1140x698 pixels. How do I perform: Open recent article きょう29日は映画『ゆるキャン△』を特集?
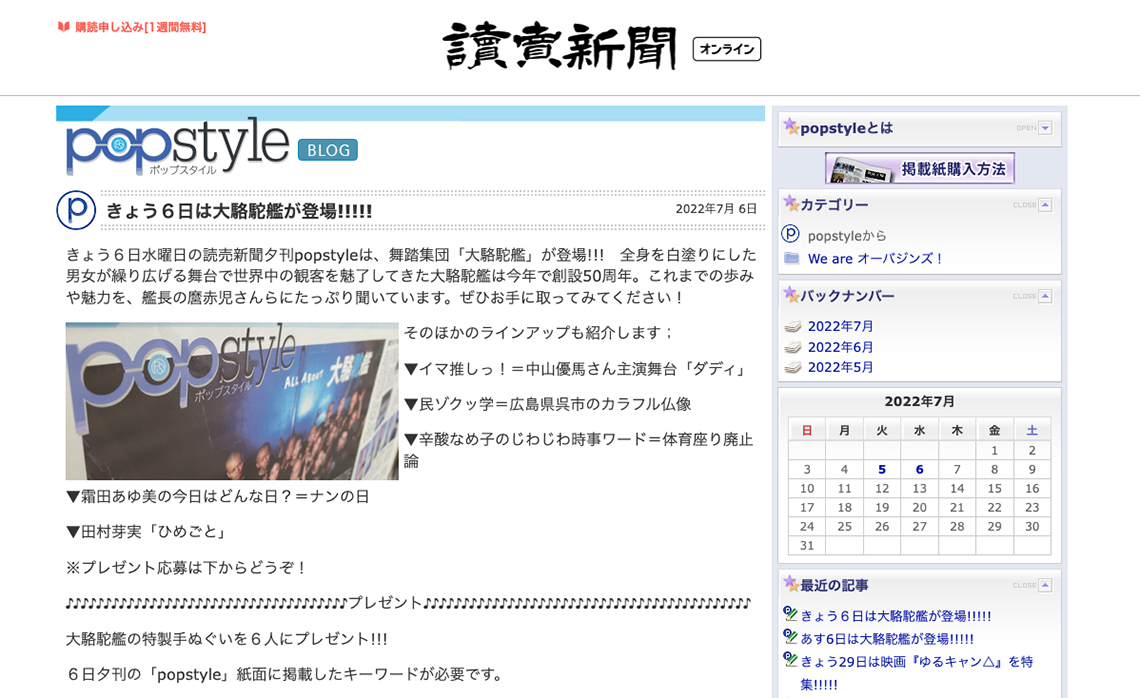pyautogui.click(x=916, y=673)
